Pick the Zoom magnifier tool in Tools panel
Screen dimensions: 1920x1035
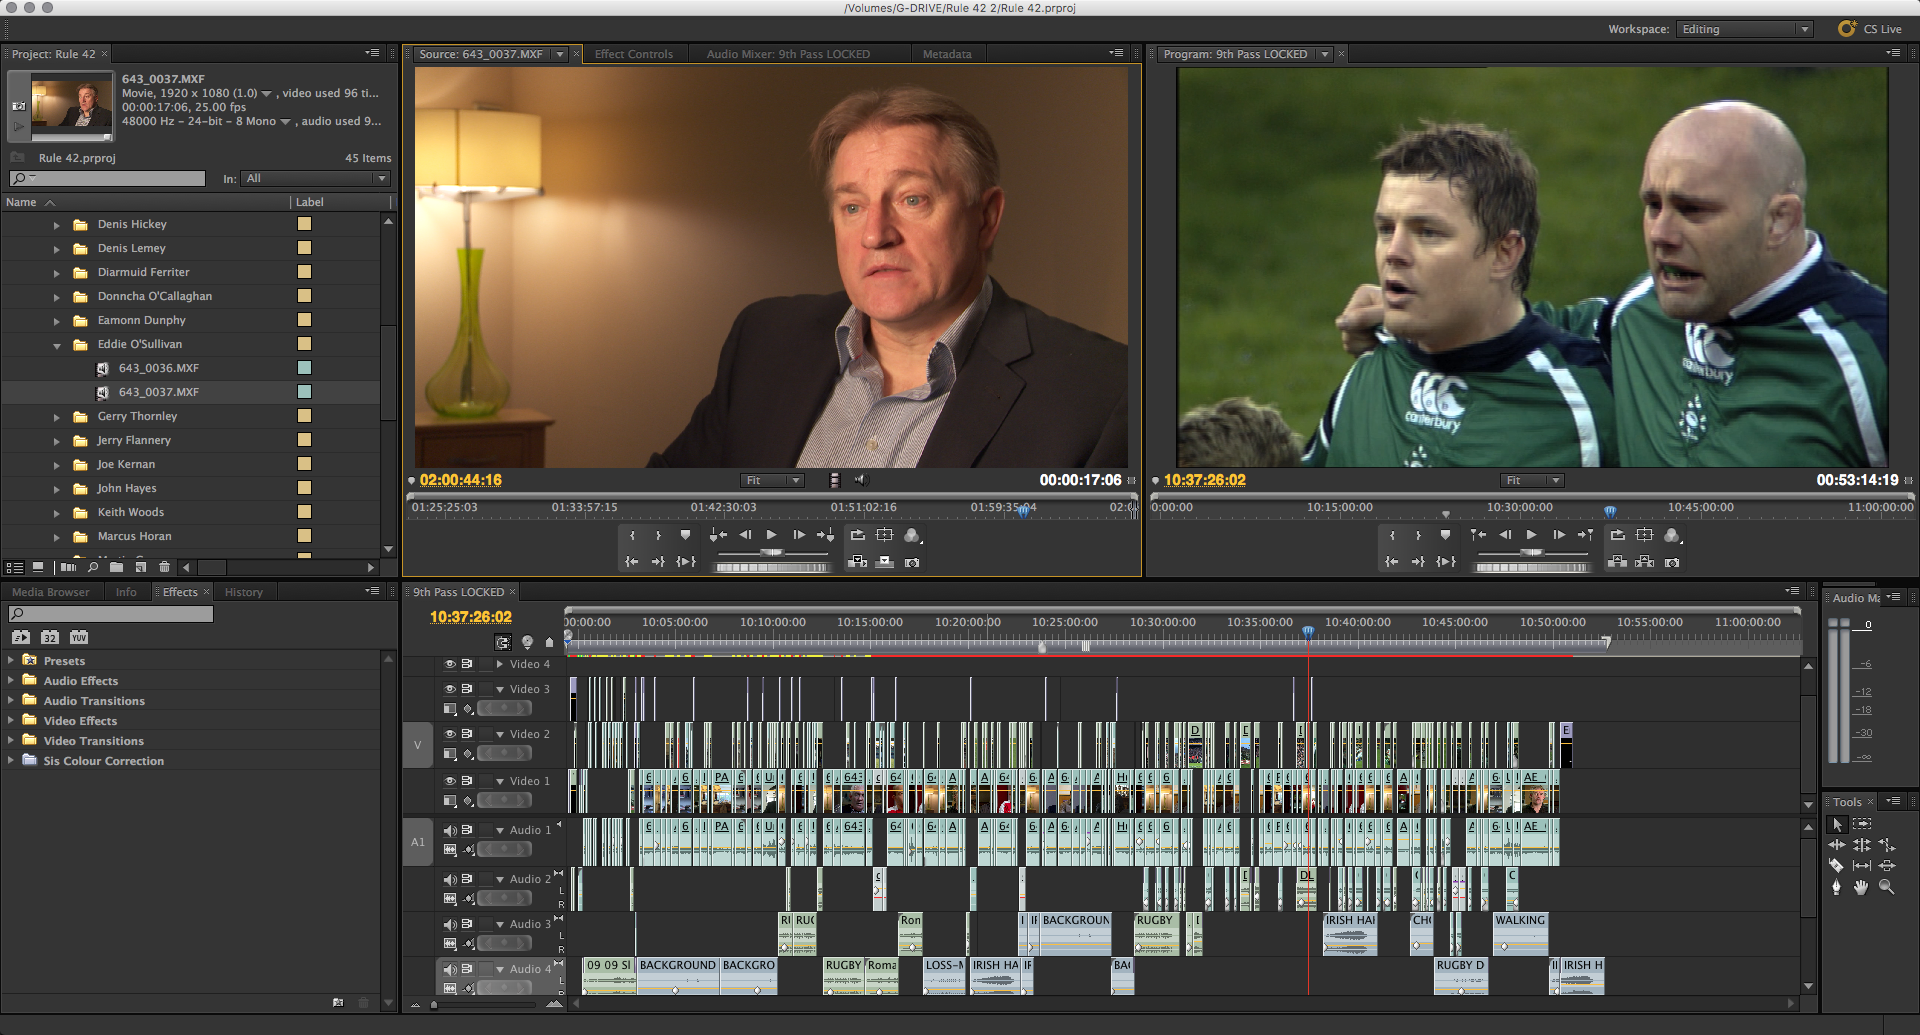pos(1886,887)
